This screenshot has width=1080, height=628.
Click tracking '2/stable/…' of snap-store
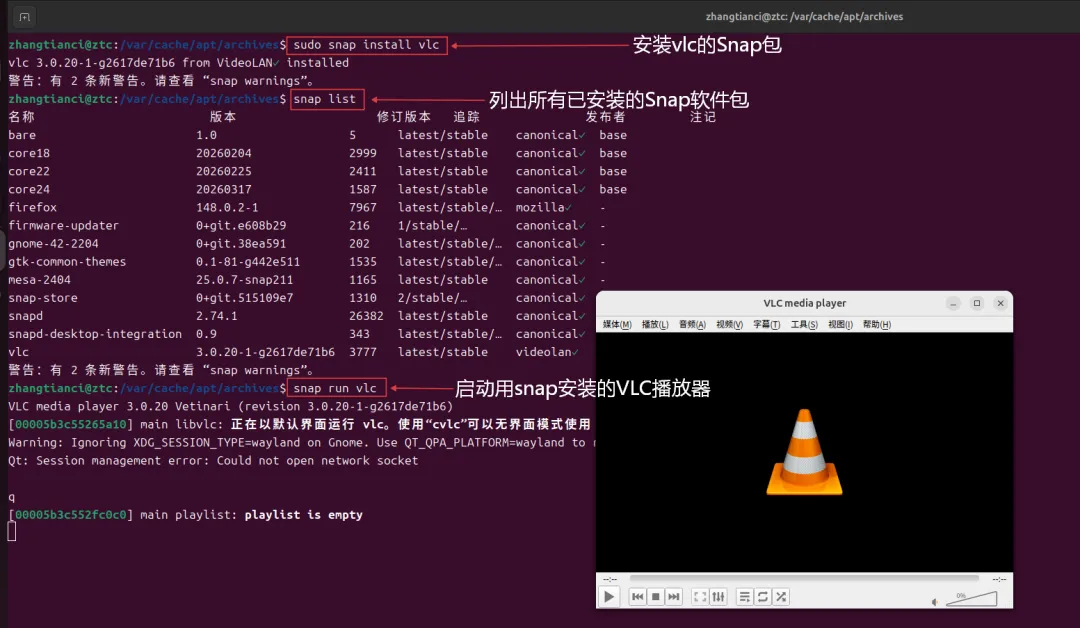click(433, 297)
